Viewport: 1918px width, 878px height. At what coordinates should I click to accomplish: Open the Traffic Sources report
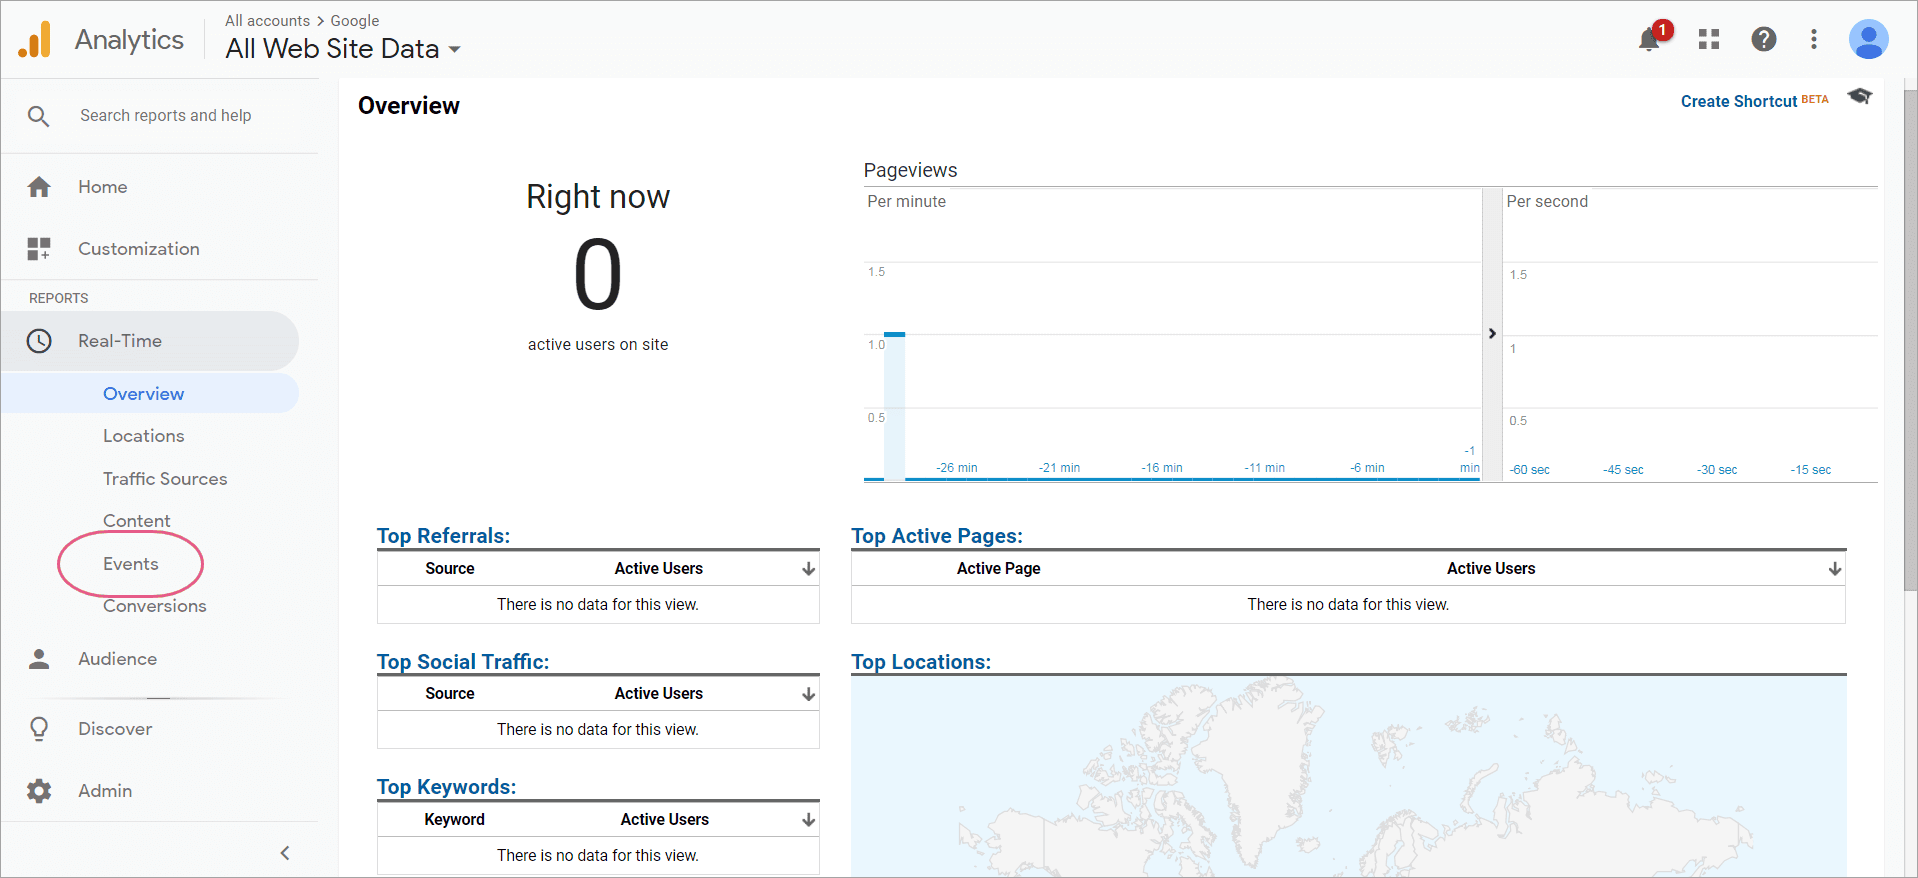coord(165,479)
